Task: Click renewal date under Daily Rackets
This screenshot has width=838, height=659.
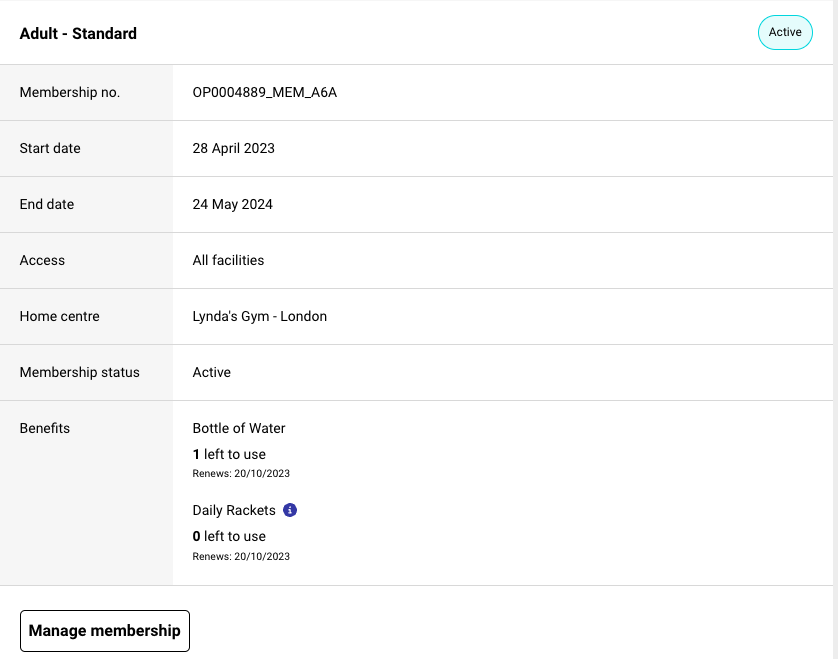Action: coord(241,556)
